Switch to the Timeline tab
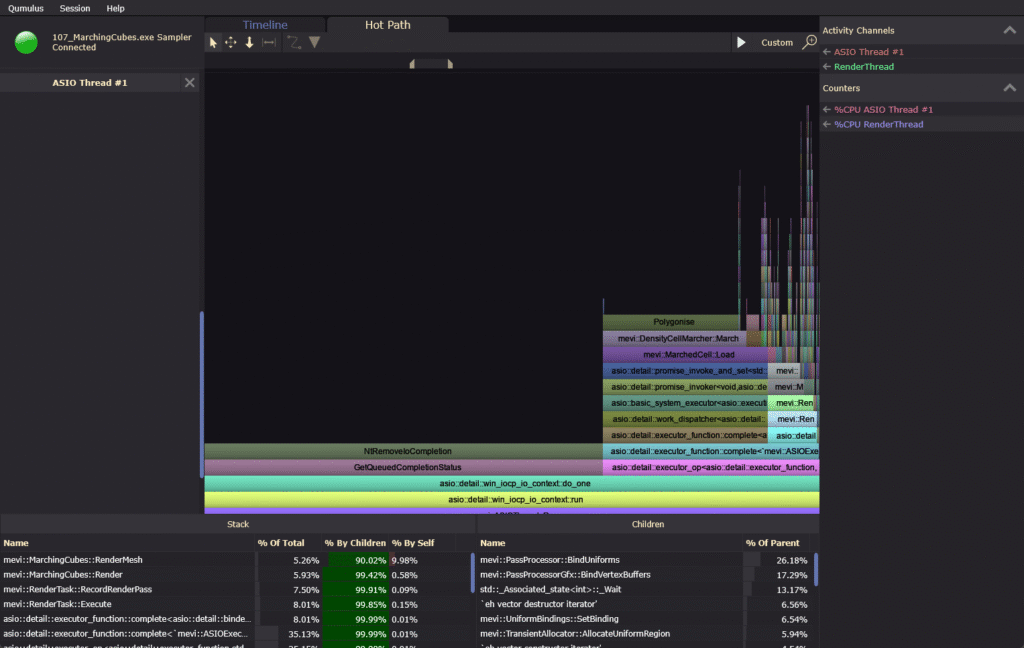Image resolution: width=1024 pixels, height=648 pixels. (x=265, y=25)
